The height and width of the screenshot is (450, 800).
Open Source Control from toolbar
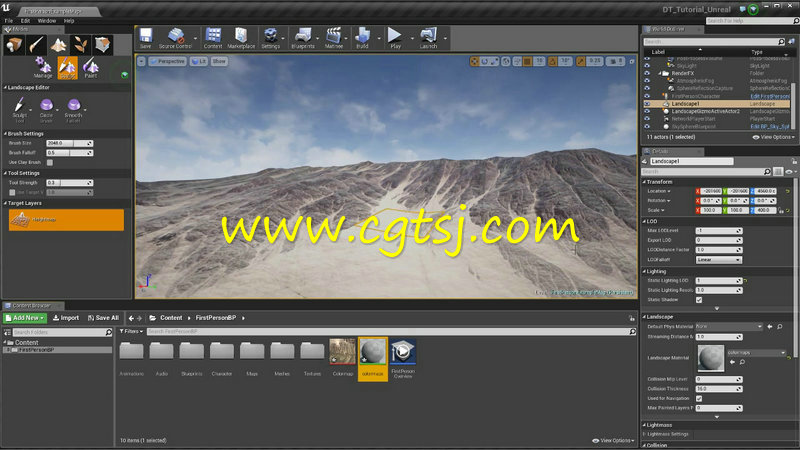(x=175, y=38)
